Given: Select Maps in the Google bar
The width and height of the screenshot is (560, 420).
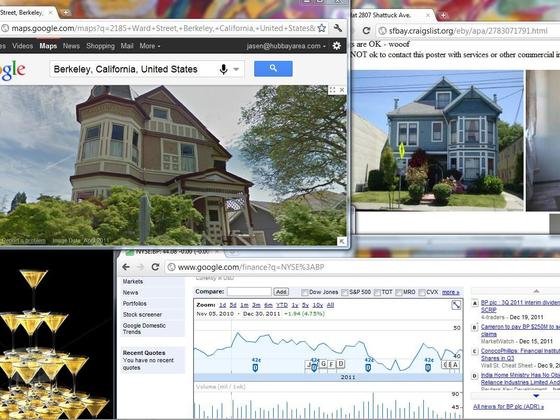Looking at the screenshot, I should [x=48, y=46].
